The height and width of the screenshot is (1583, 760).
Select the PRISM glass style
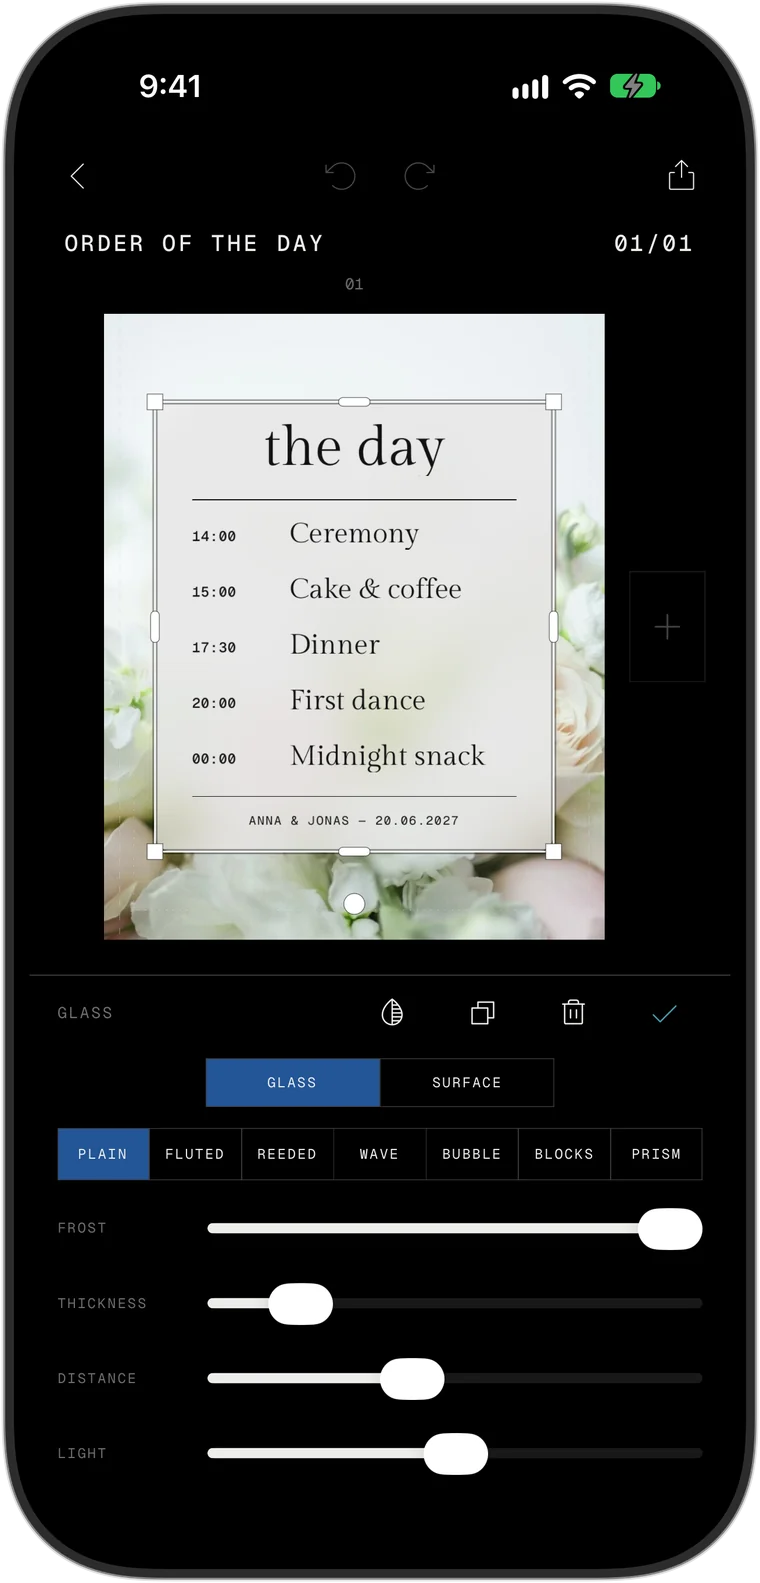(x=656, y=1154)
